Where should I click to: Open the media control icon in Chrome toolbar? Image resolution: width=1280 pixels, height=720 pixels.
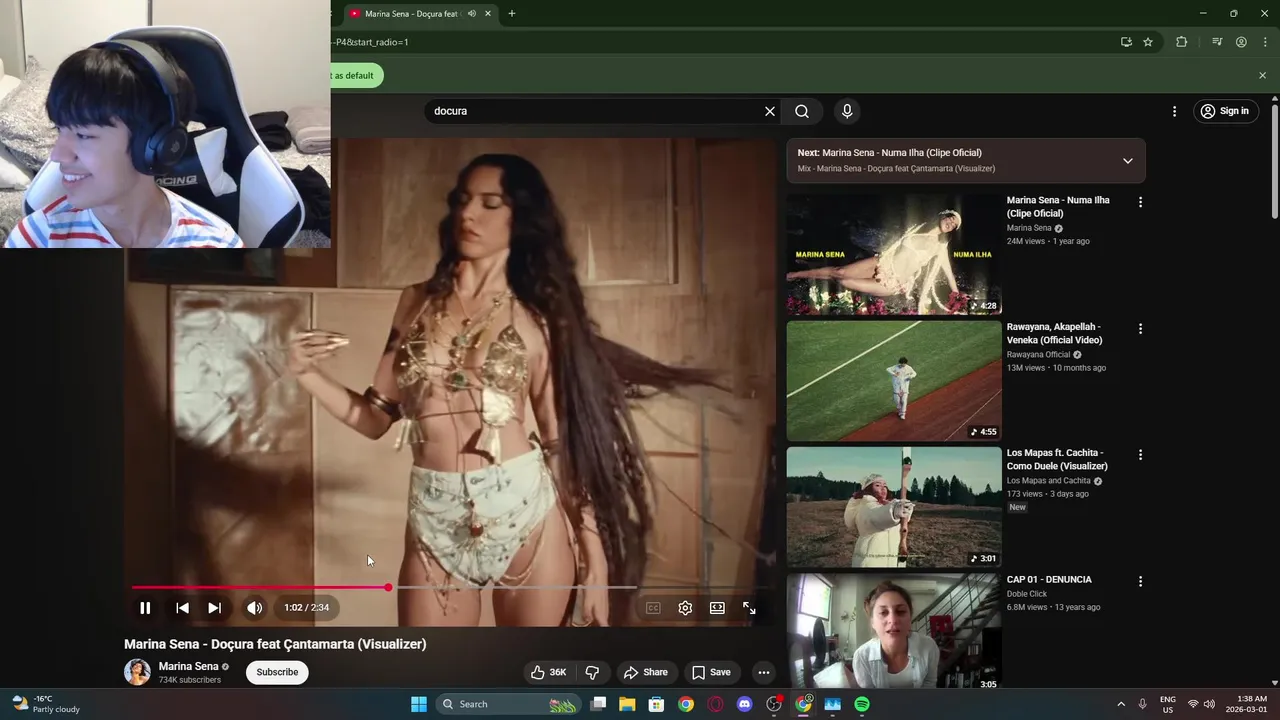pyautogui.click(x=1217, y=42)
